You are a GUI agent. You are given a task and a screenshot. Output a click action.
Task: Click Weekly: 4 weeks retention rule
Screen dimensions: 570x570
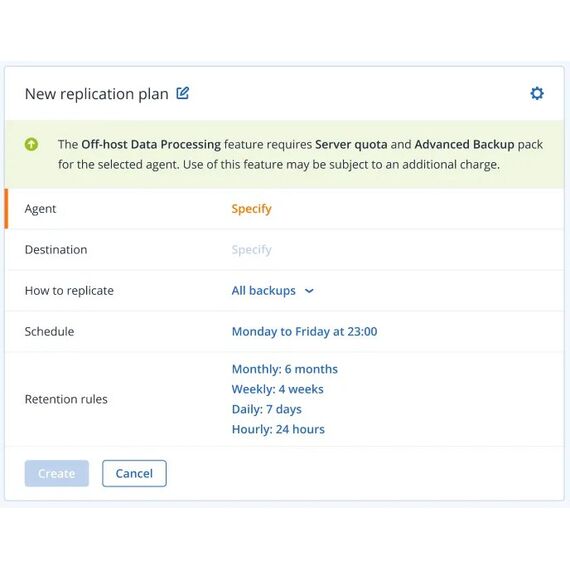tap(277, 389)
